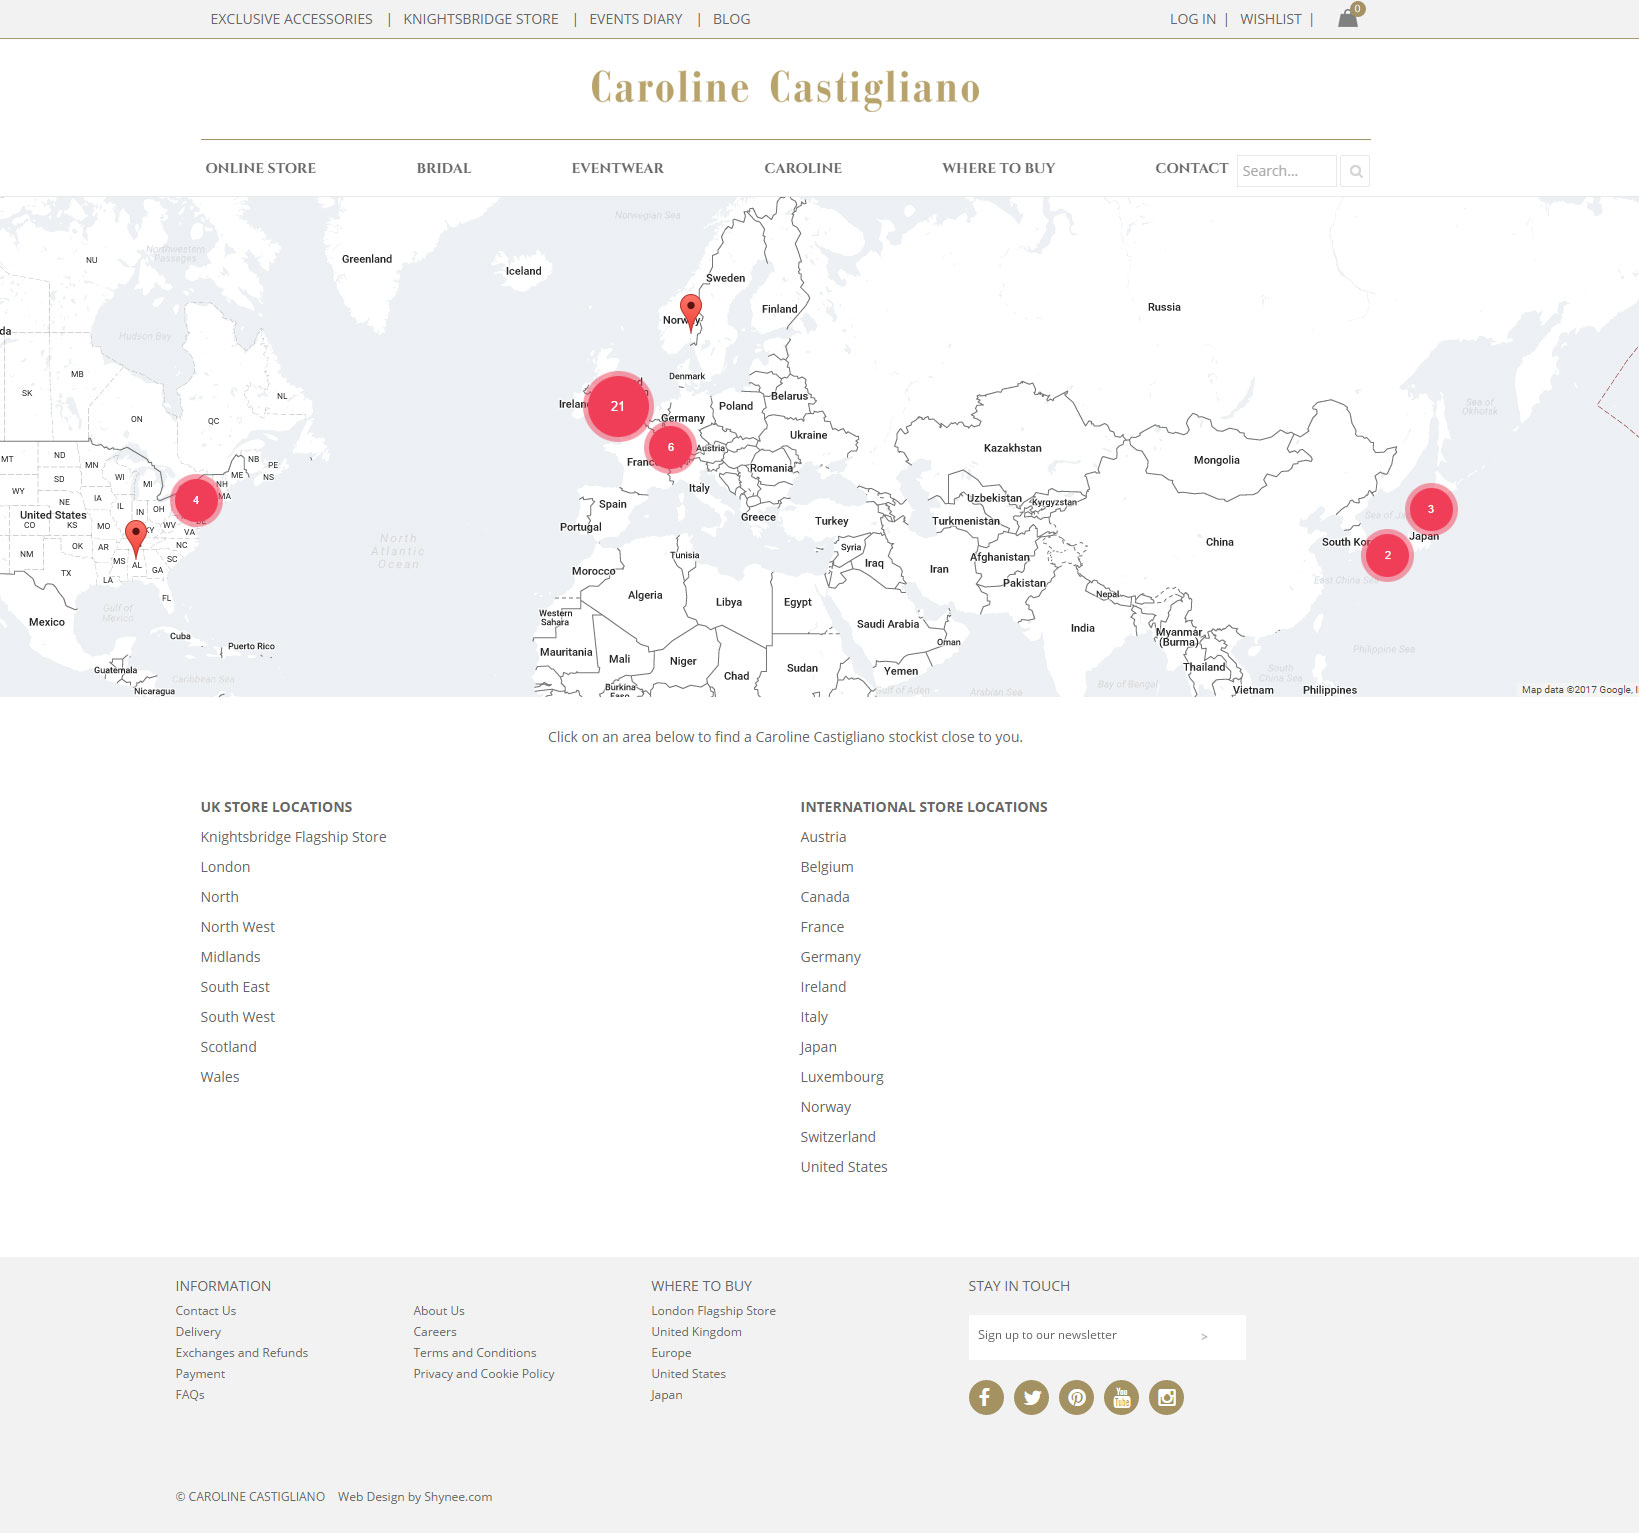Open London Flagship Store footer link
Viewport: 1639px width, 1533px height.
714,1311
